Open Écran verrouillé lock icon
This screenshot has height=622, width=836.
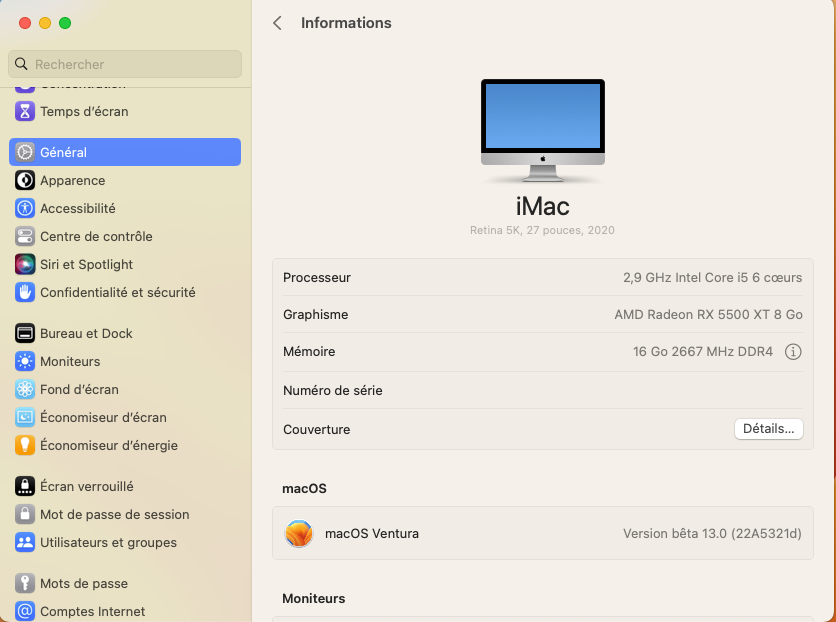[x=25, y=486]
